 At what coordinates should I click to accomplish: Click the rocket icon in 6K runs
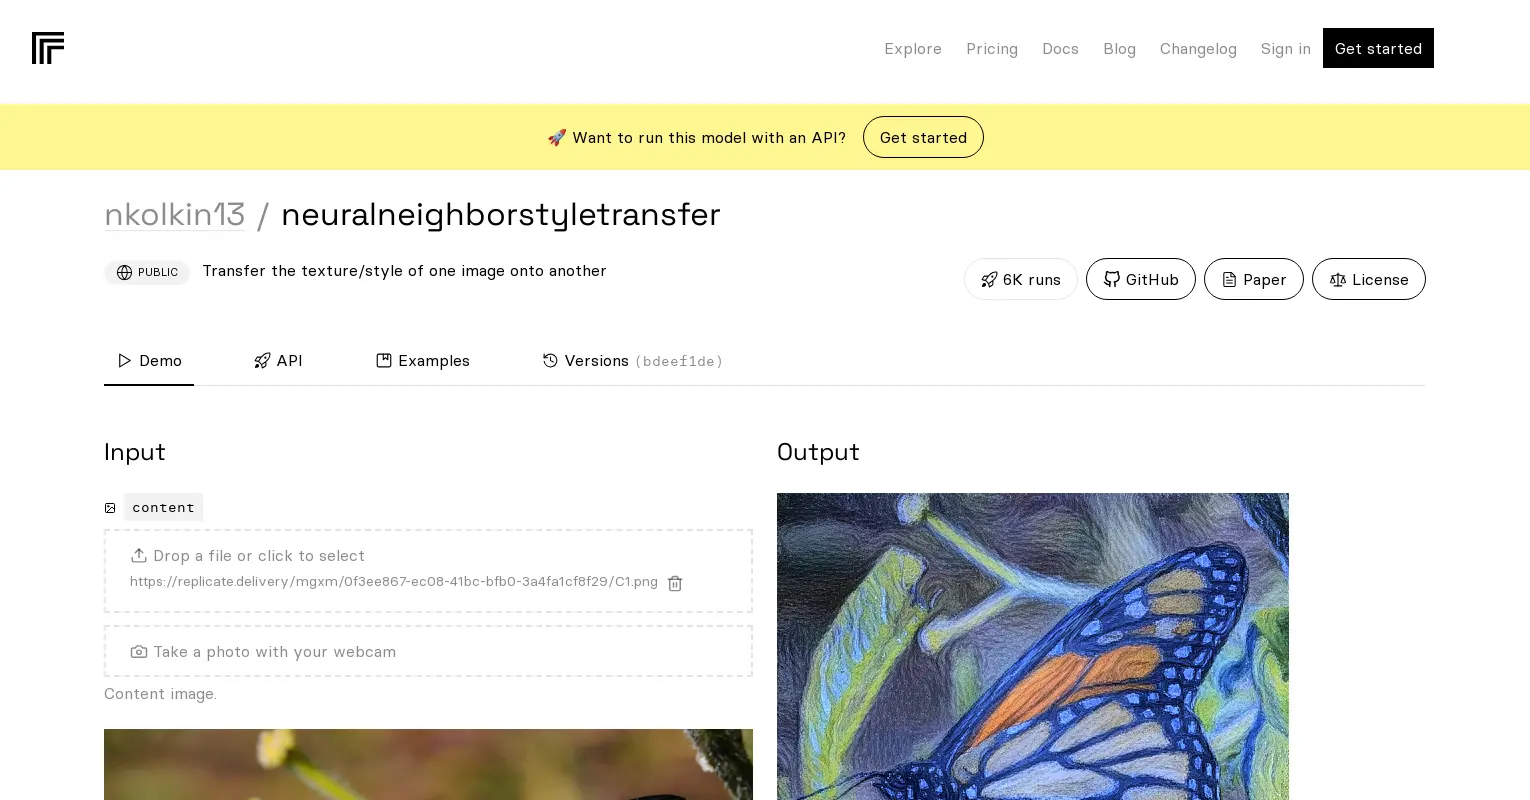989,280
